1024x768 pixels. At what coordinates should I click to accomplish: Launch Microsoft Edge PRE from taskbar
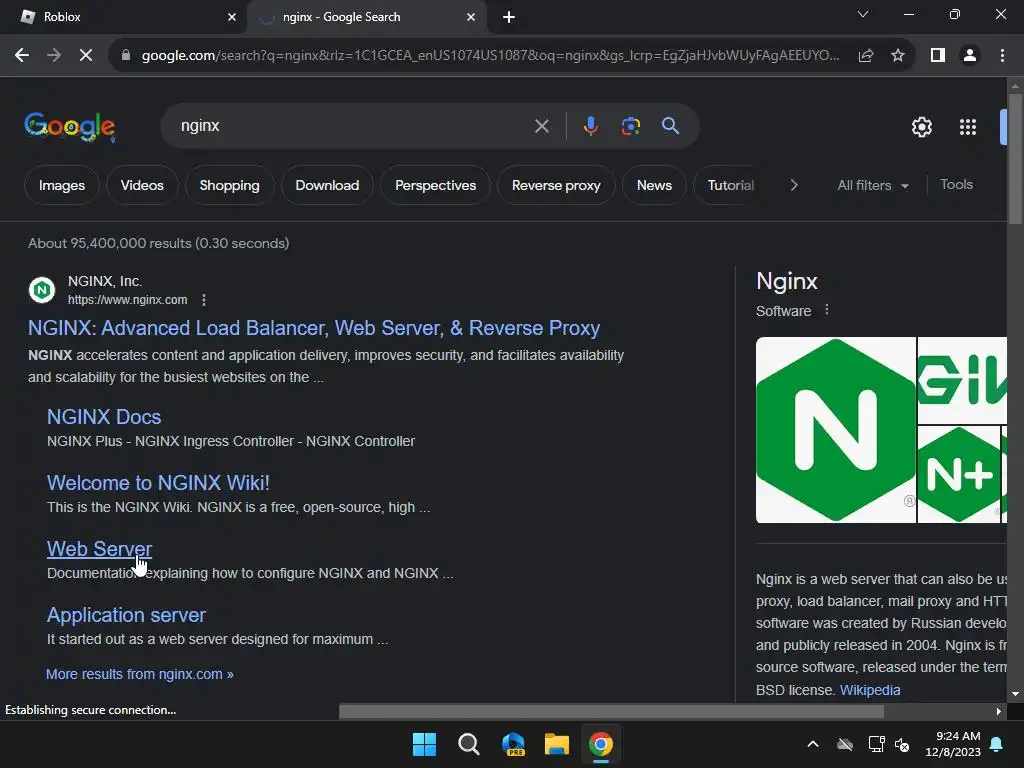[x=513, y=744]
